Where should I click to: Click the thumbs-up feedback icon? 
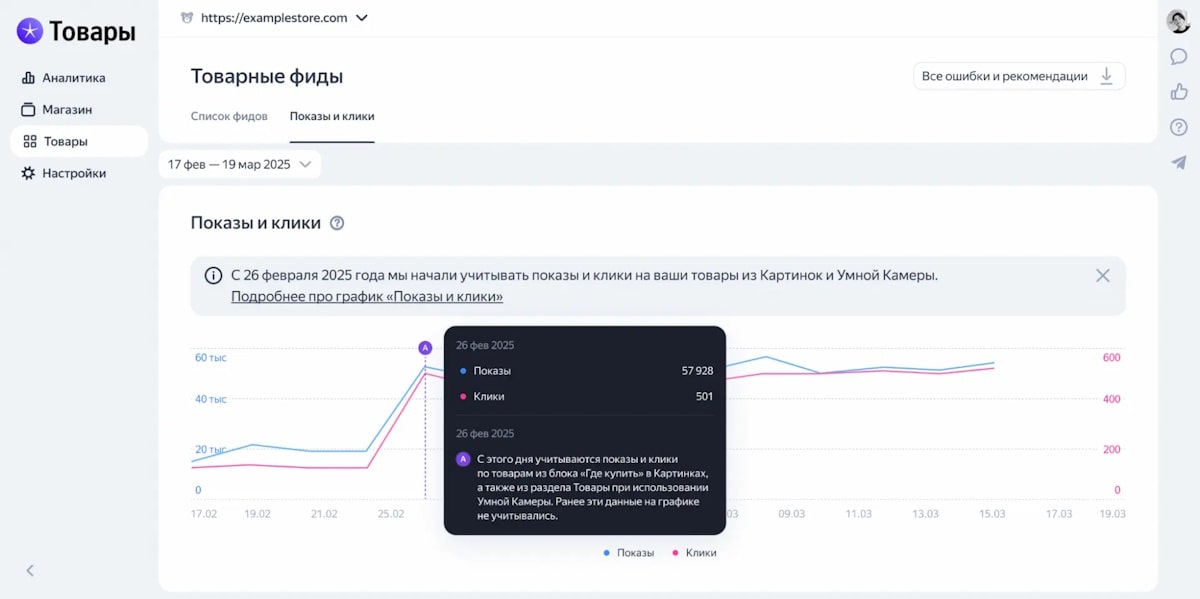point(1178,92)
